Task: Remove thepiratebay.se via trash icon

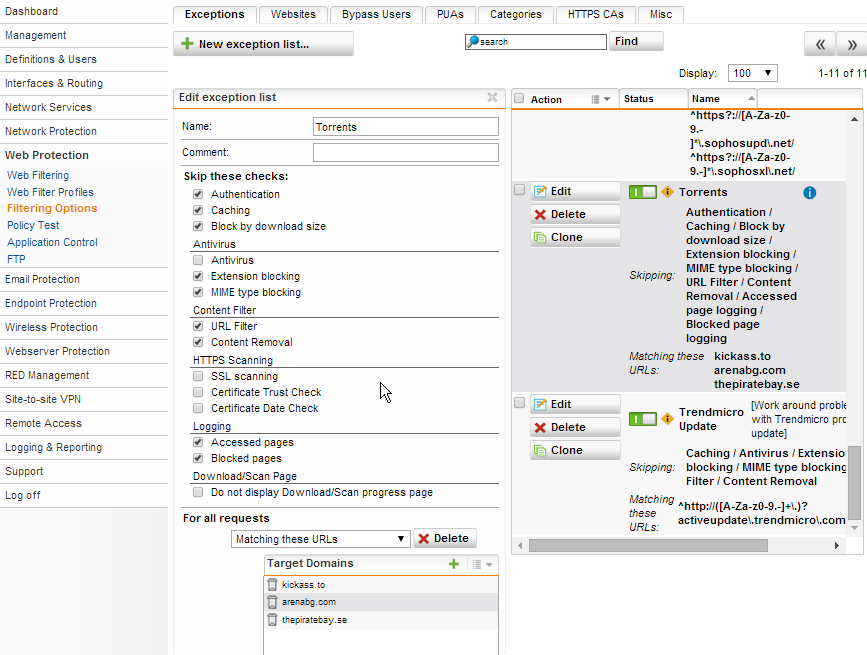Action: click(272, 620)
